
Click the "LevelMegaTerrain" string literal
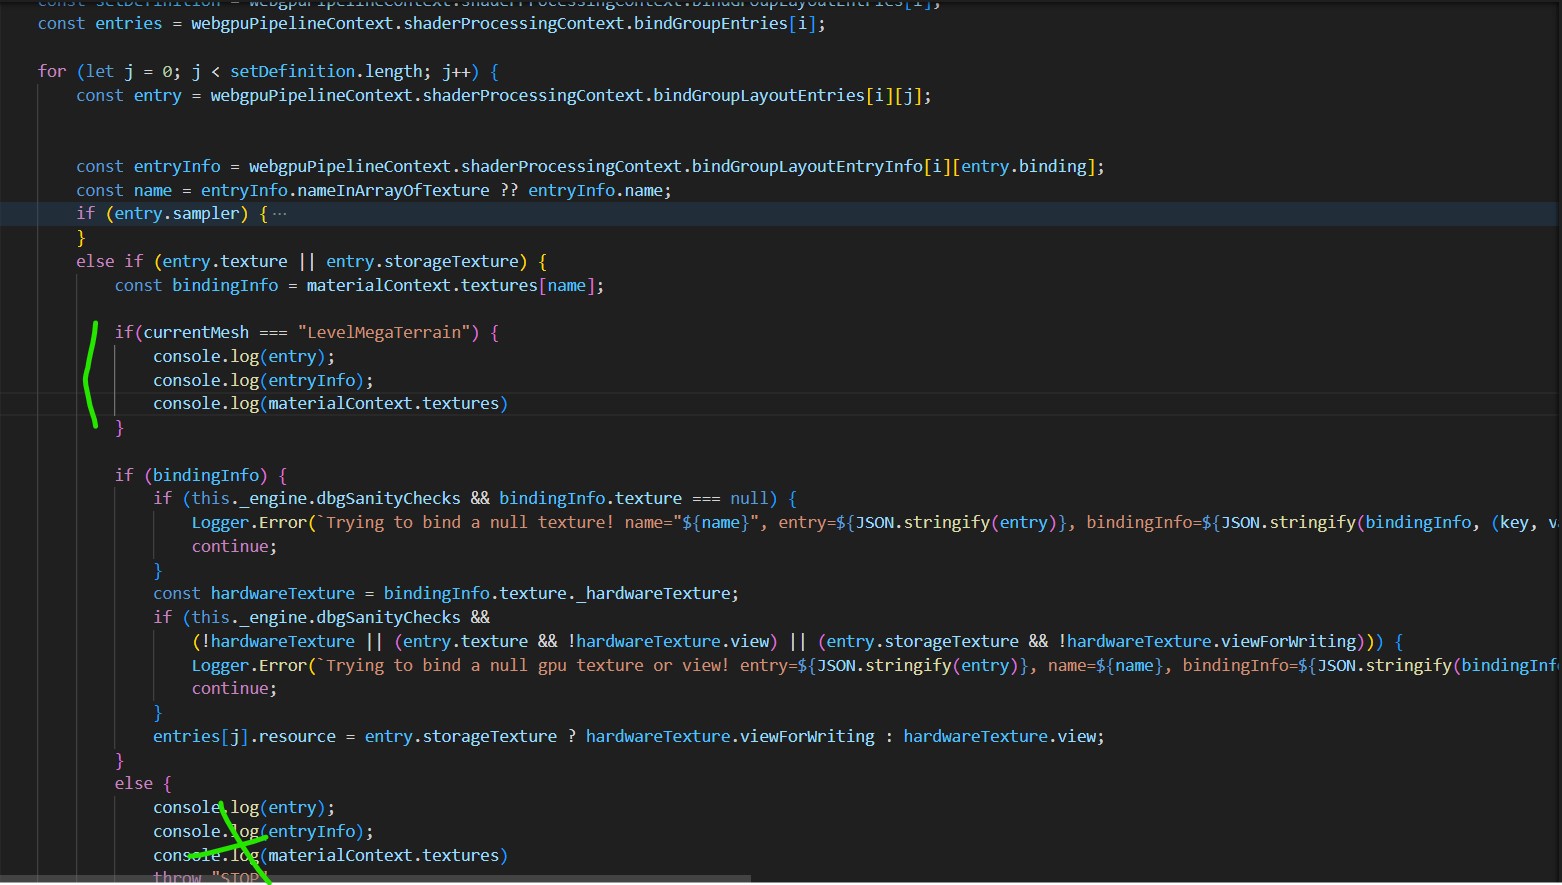pyautogui.click(x=385, y=333)
